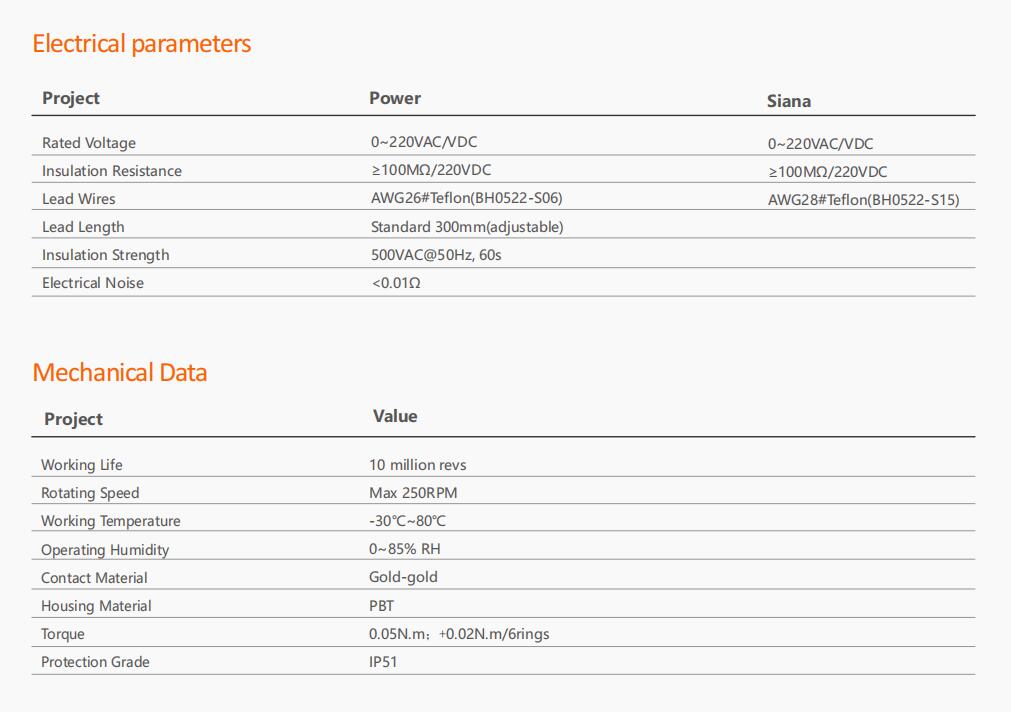Select the Power column header
Viewport: 1011px width, 712px height.
point(395,98)
